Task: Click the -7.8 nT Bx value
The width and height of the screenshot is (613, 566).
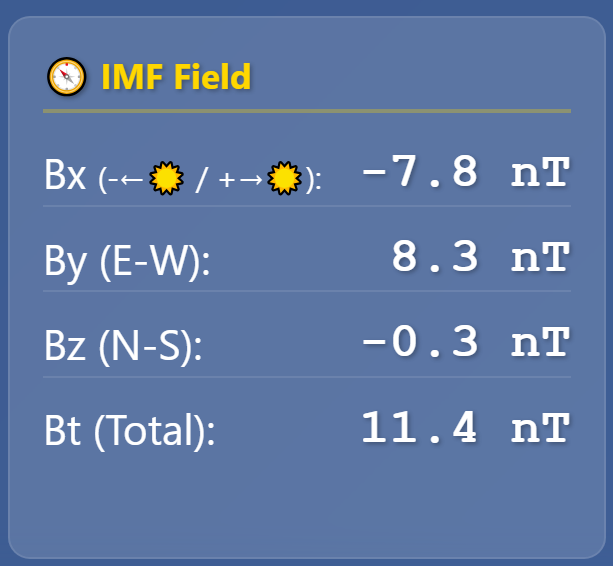Action: [466, 171]
